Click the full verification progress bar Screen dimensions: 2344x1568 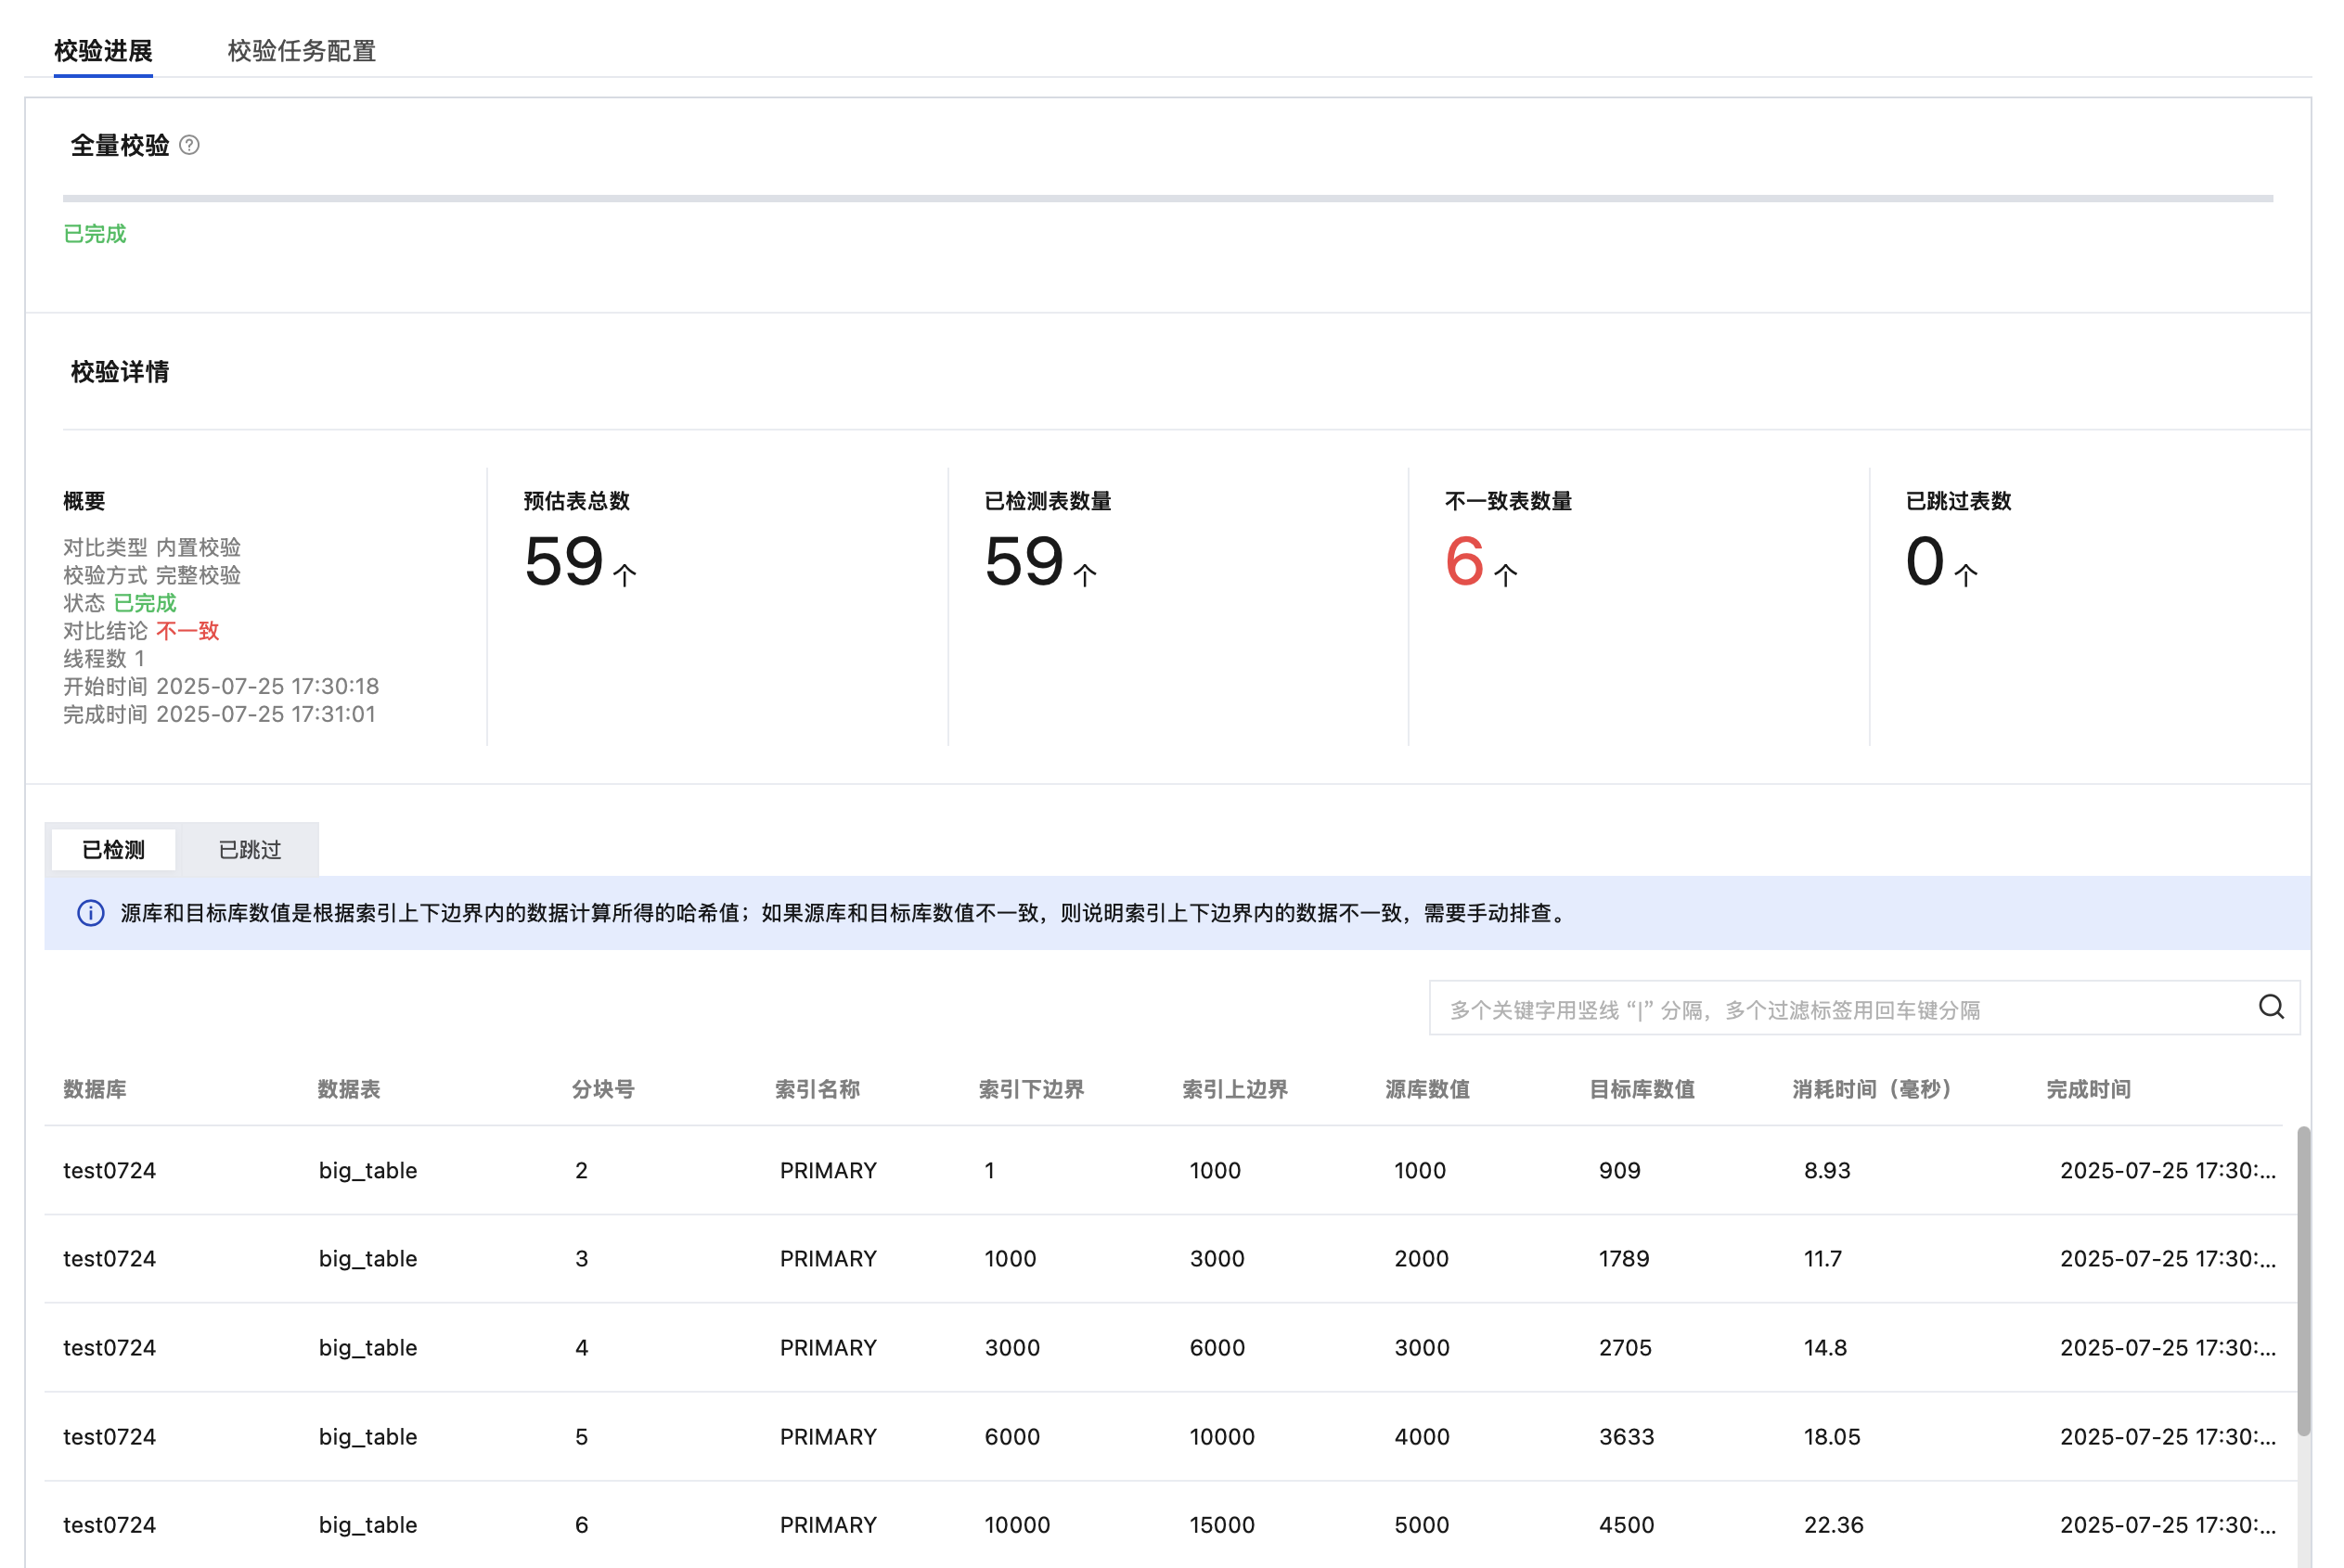pos(1167,199)
